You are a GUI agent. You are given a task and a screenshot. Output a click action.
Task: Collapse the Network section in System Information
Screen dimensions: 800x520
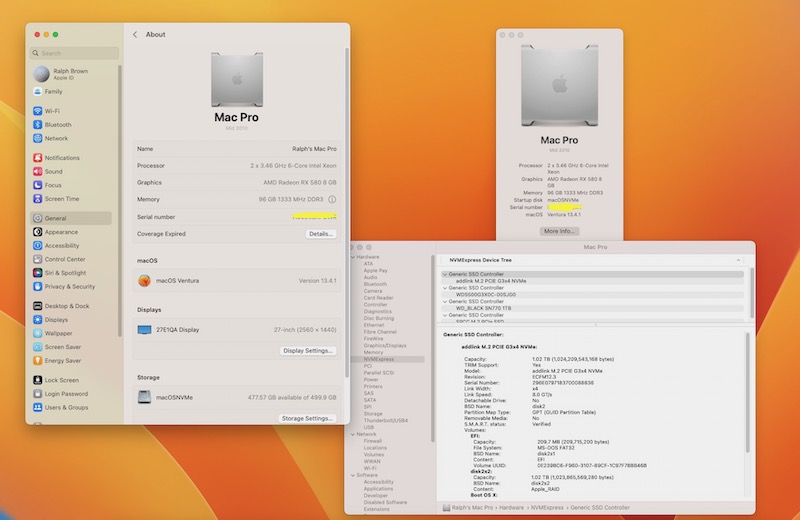(353, 434)
